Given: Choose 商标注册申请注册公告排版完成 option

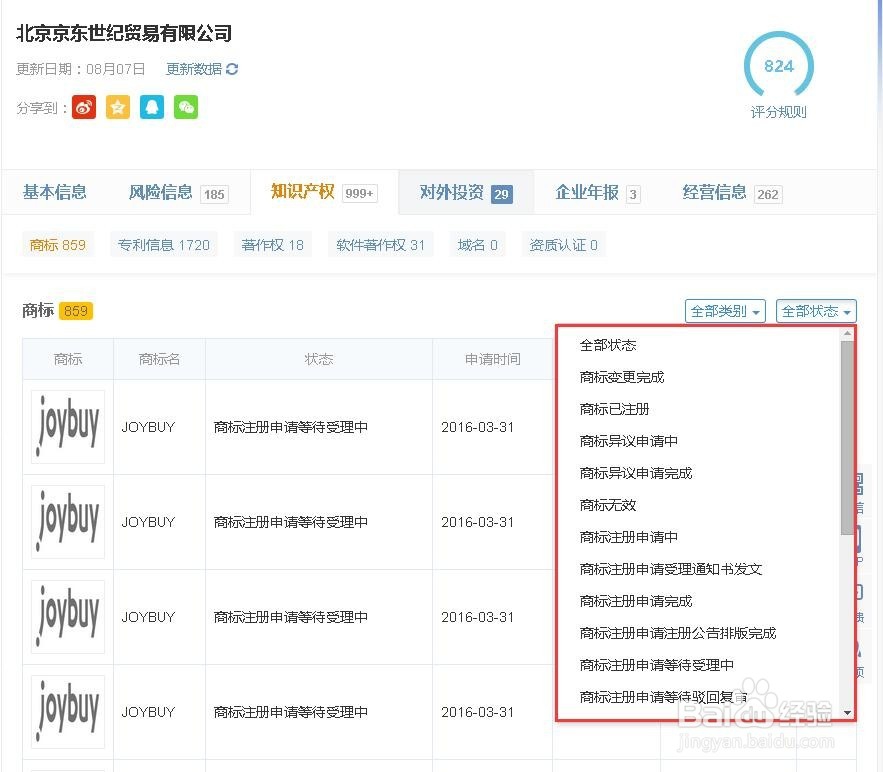Looking at the screenshot, I should coord(678,633).
